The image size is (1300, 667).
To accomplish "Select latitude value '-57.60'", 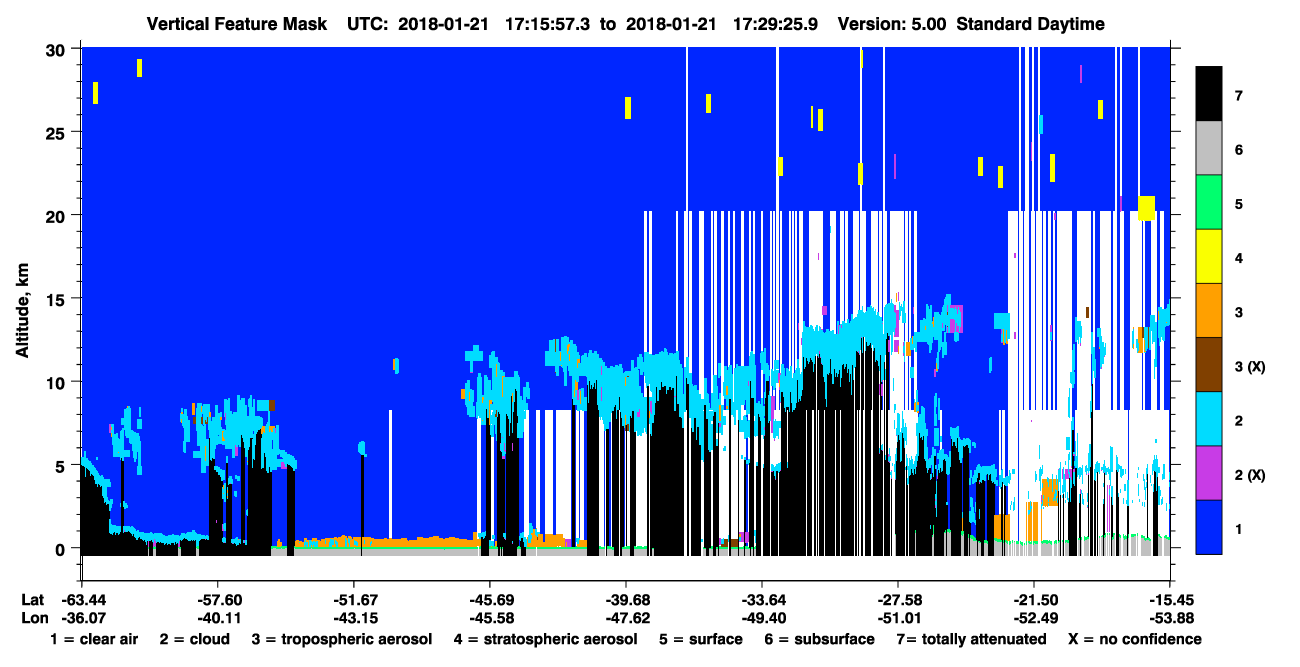I will pos(218,599).
